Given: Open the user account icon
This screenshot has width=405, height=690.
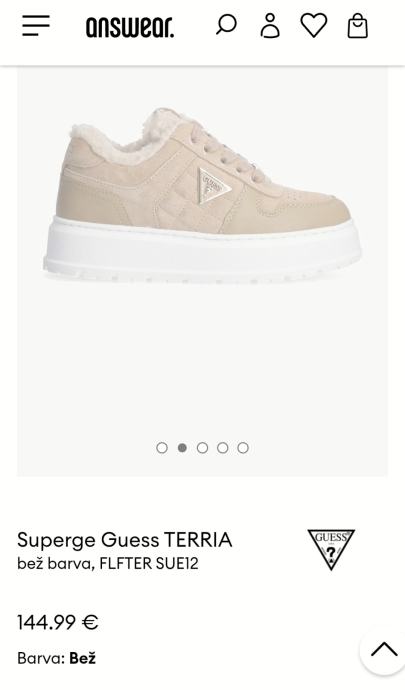Looking at the screenshot, I should (270, 26).
